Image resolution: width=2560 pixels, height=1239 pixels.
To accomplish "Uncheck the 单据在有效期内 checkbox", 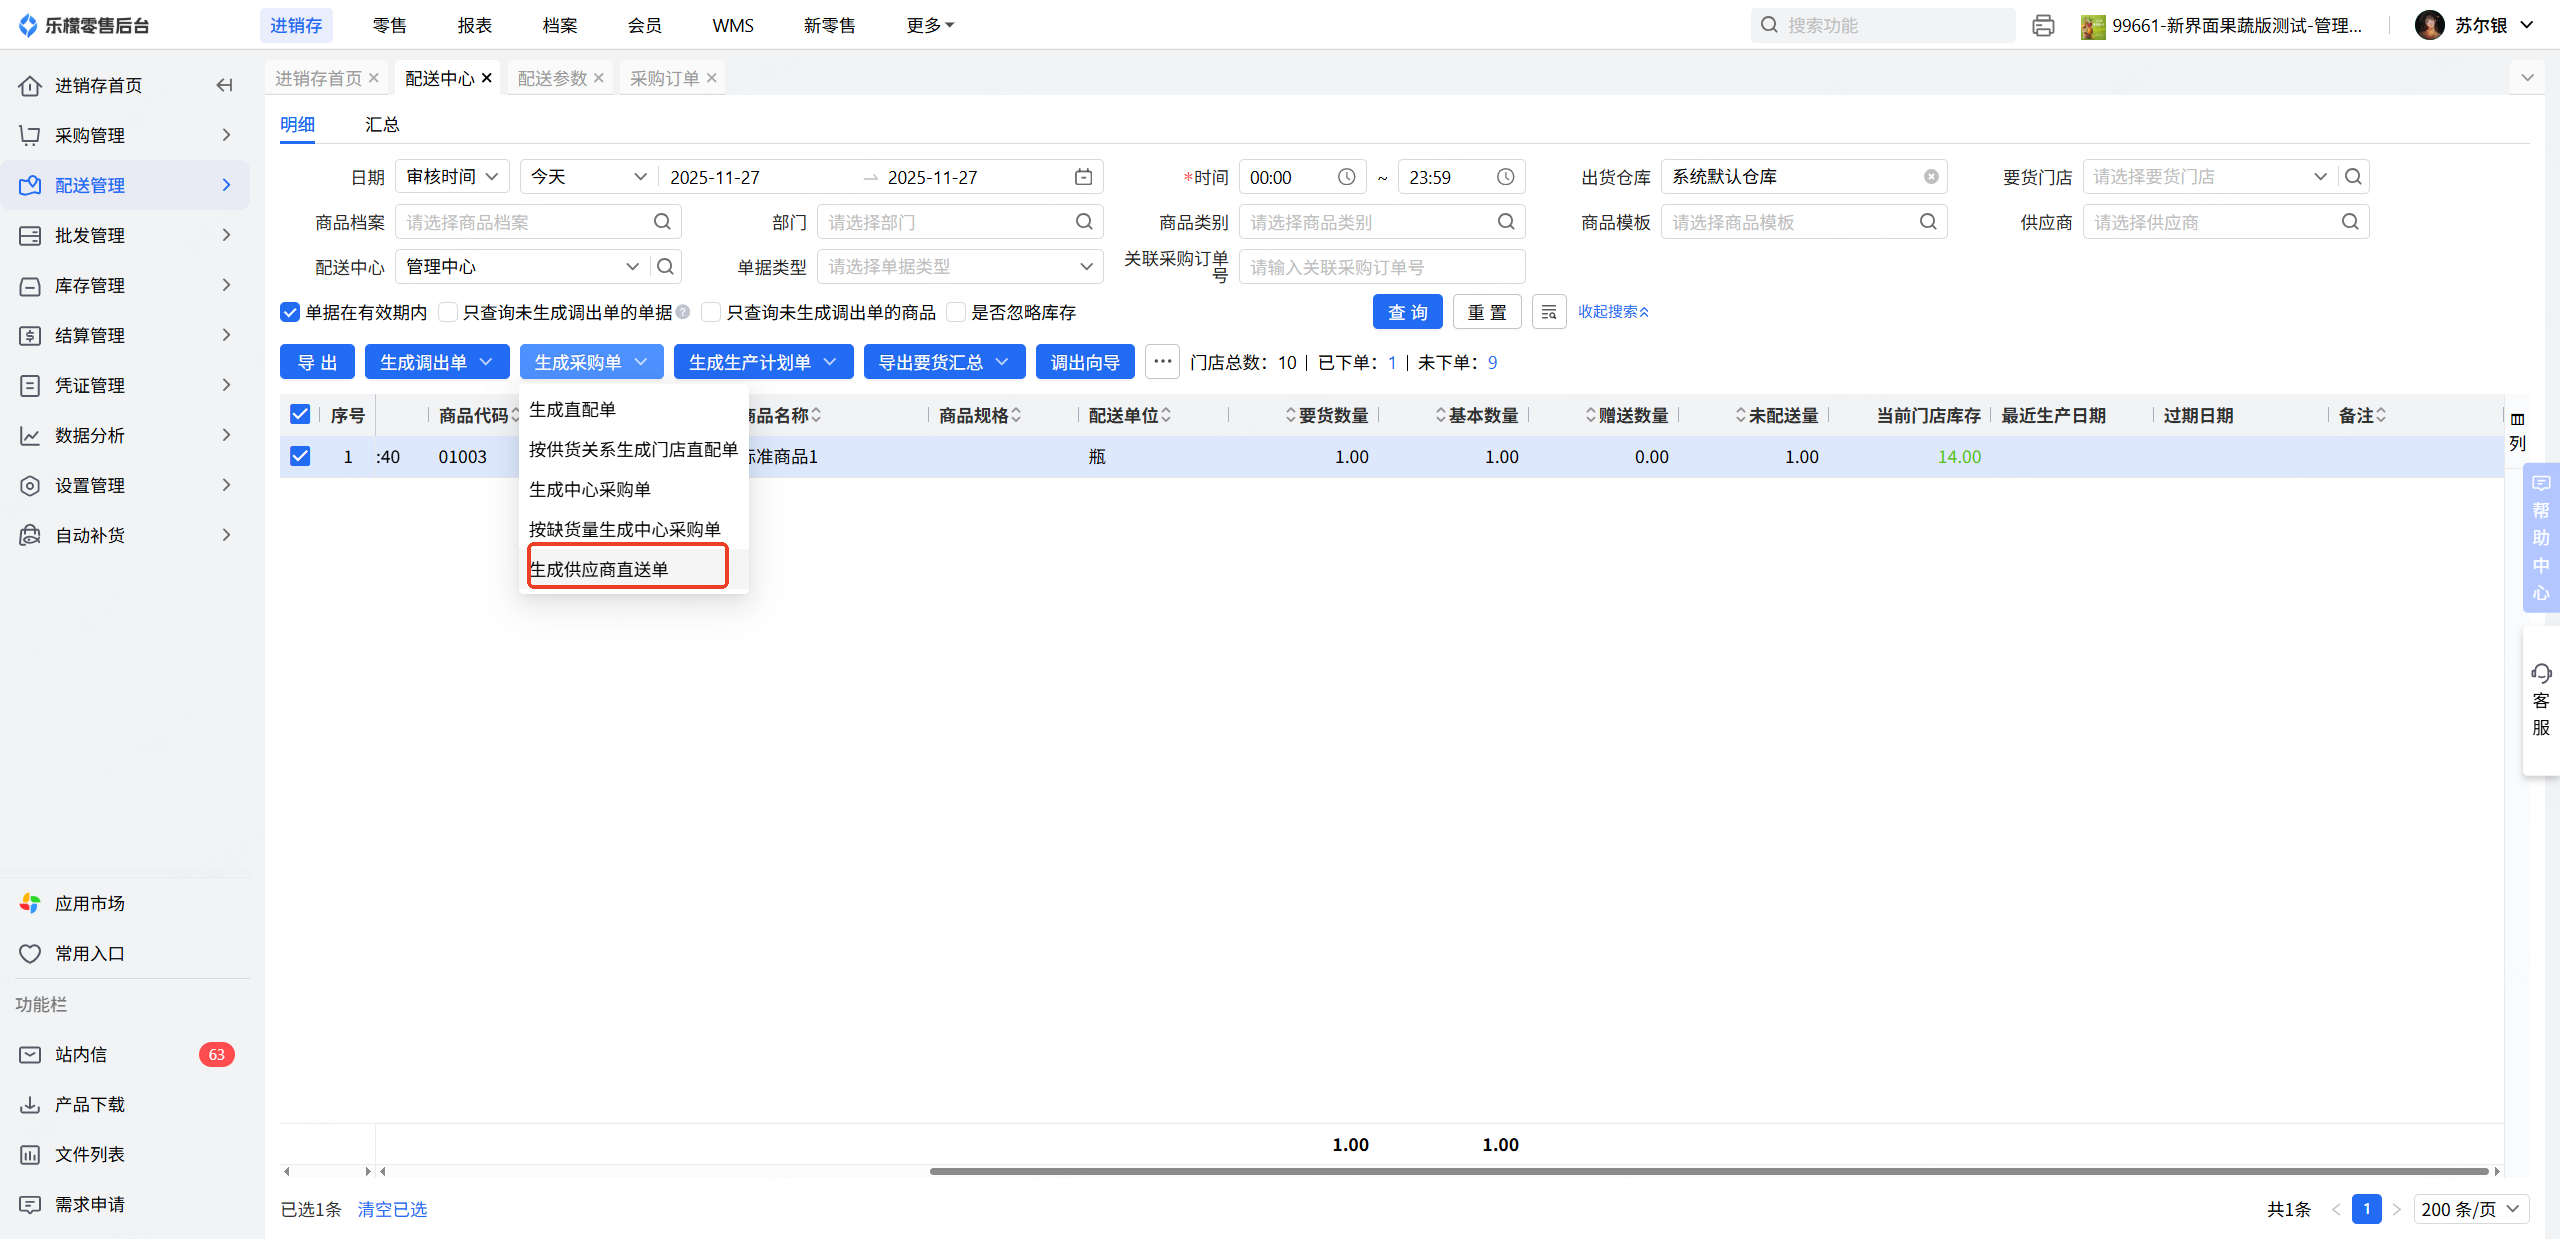I will click(x=290, y=312).
